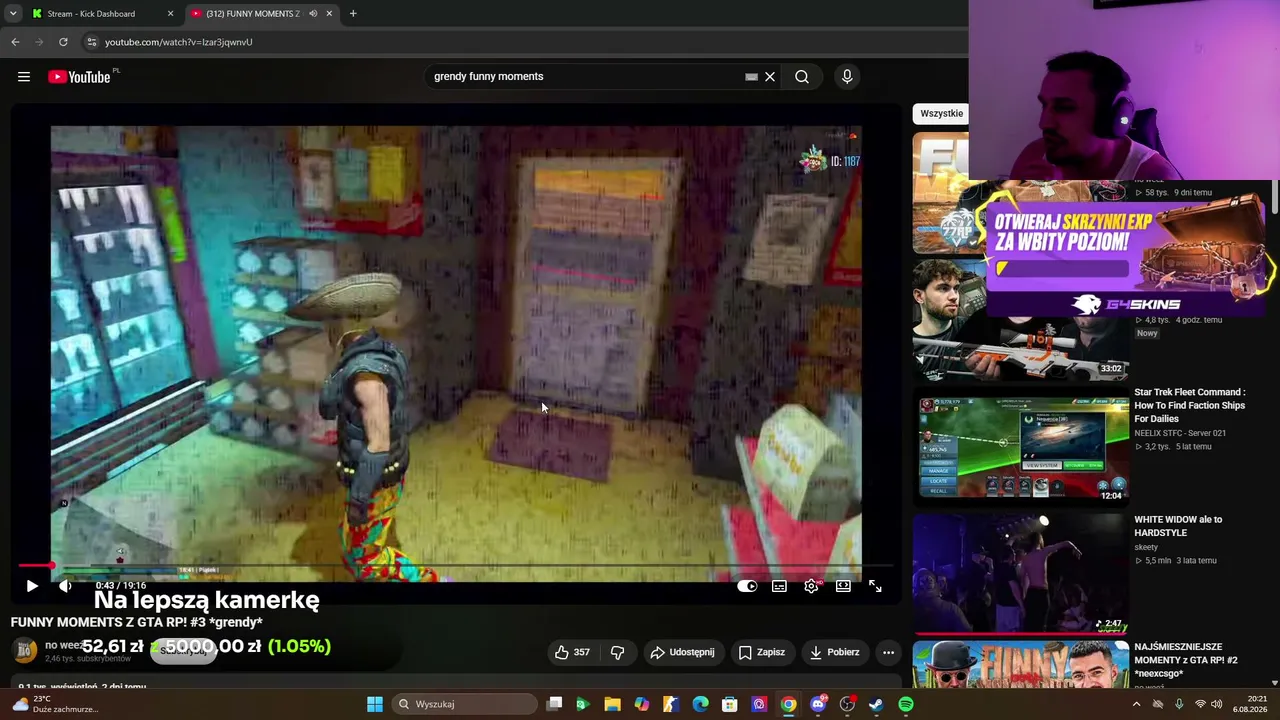Open the 33:02 rifle video thumbnail

(1021, 320)
